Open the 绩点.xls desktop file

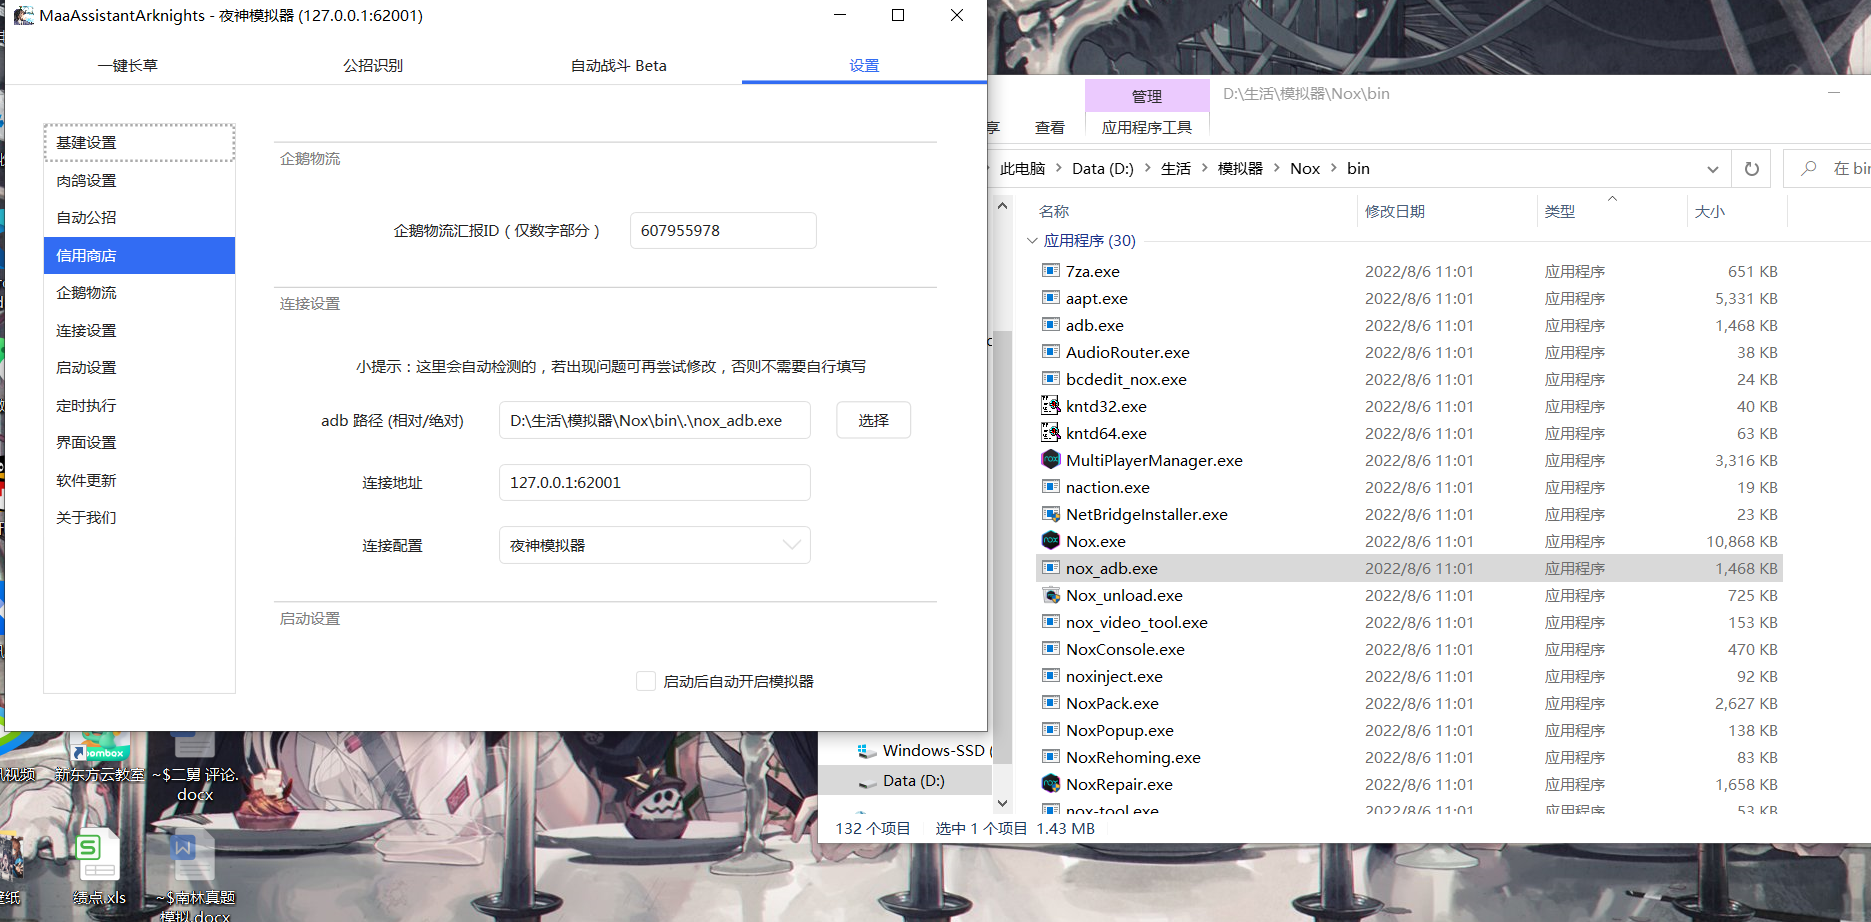(x=98, y=868)
